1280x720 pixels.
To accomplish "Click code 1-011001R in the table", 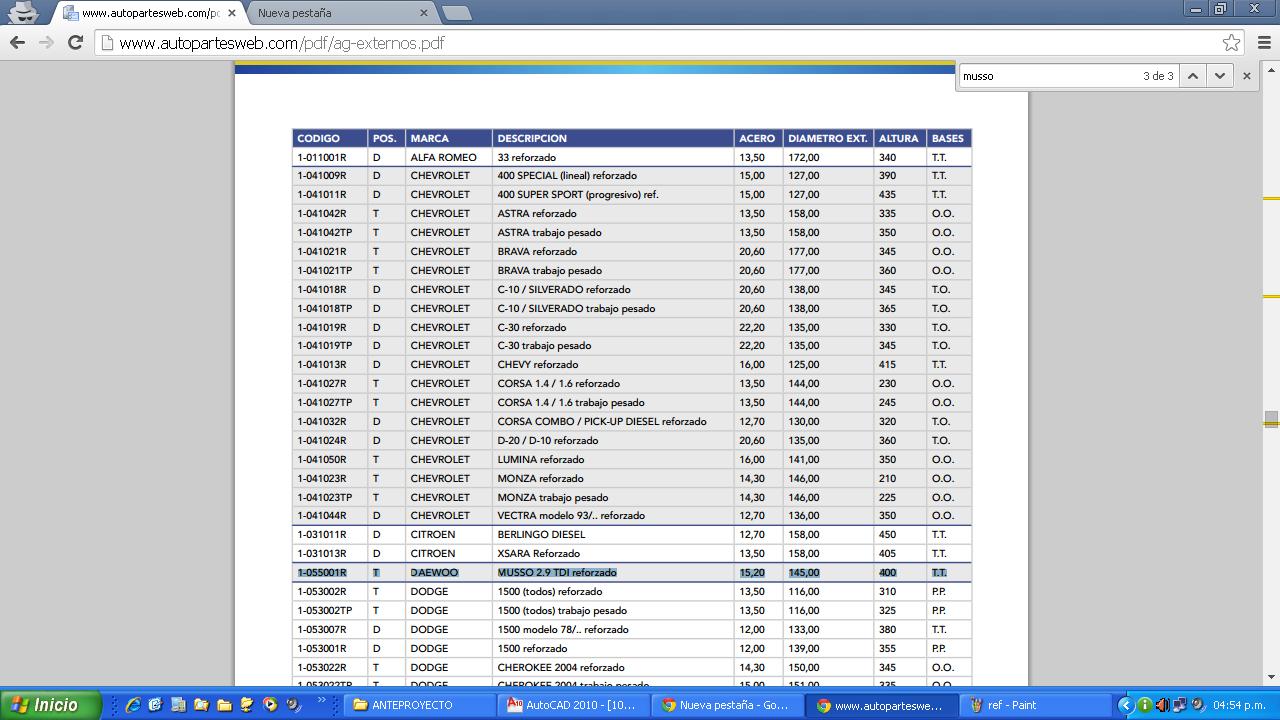I will coord(322,157).
